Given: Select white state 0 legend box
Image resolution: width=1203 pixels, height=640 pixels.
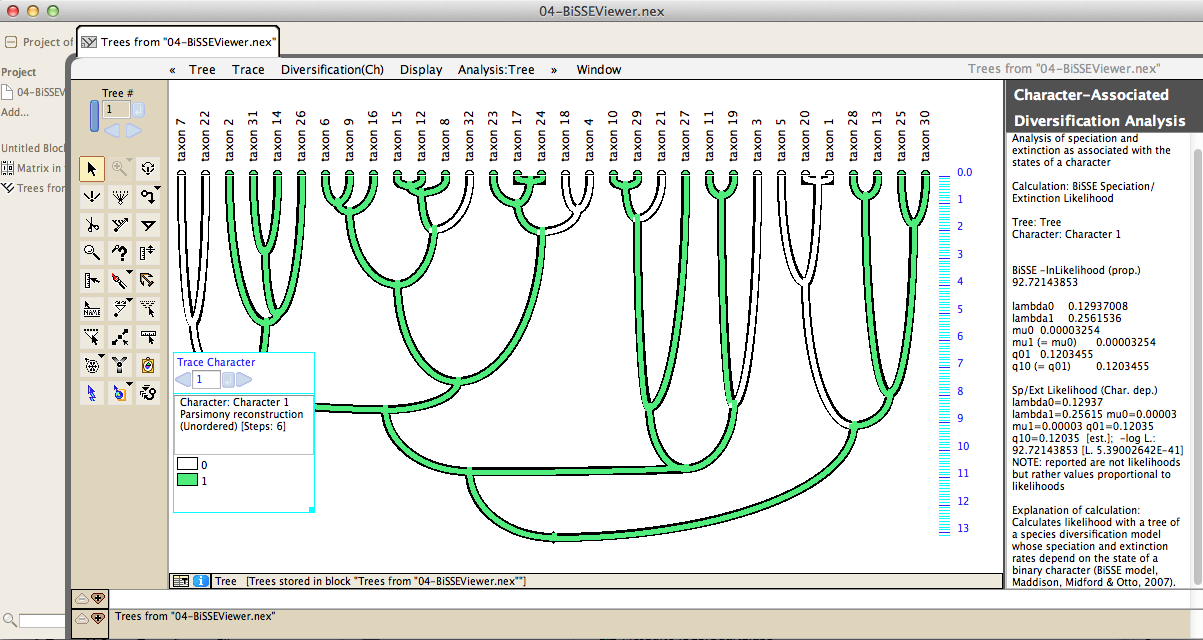Looking at the screenshot, I should pyautogui.click(x=187, y=465).
